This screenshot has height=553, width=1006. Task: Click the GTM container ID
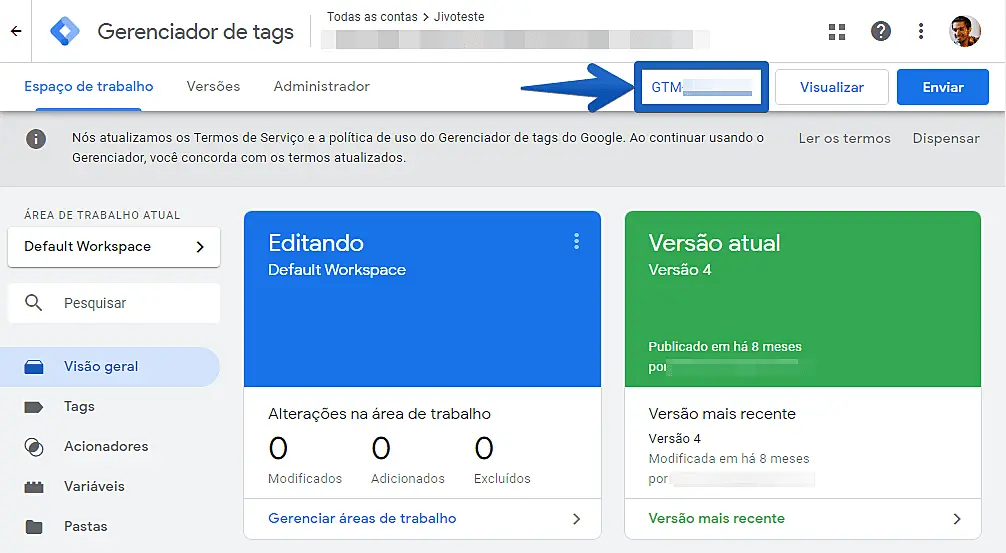tap(701, 87)
